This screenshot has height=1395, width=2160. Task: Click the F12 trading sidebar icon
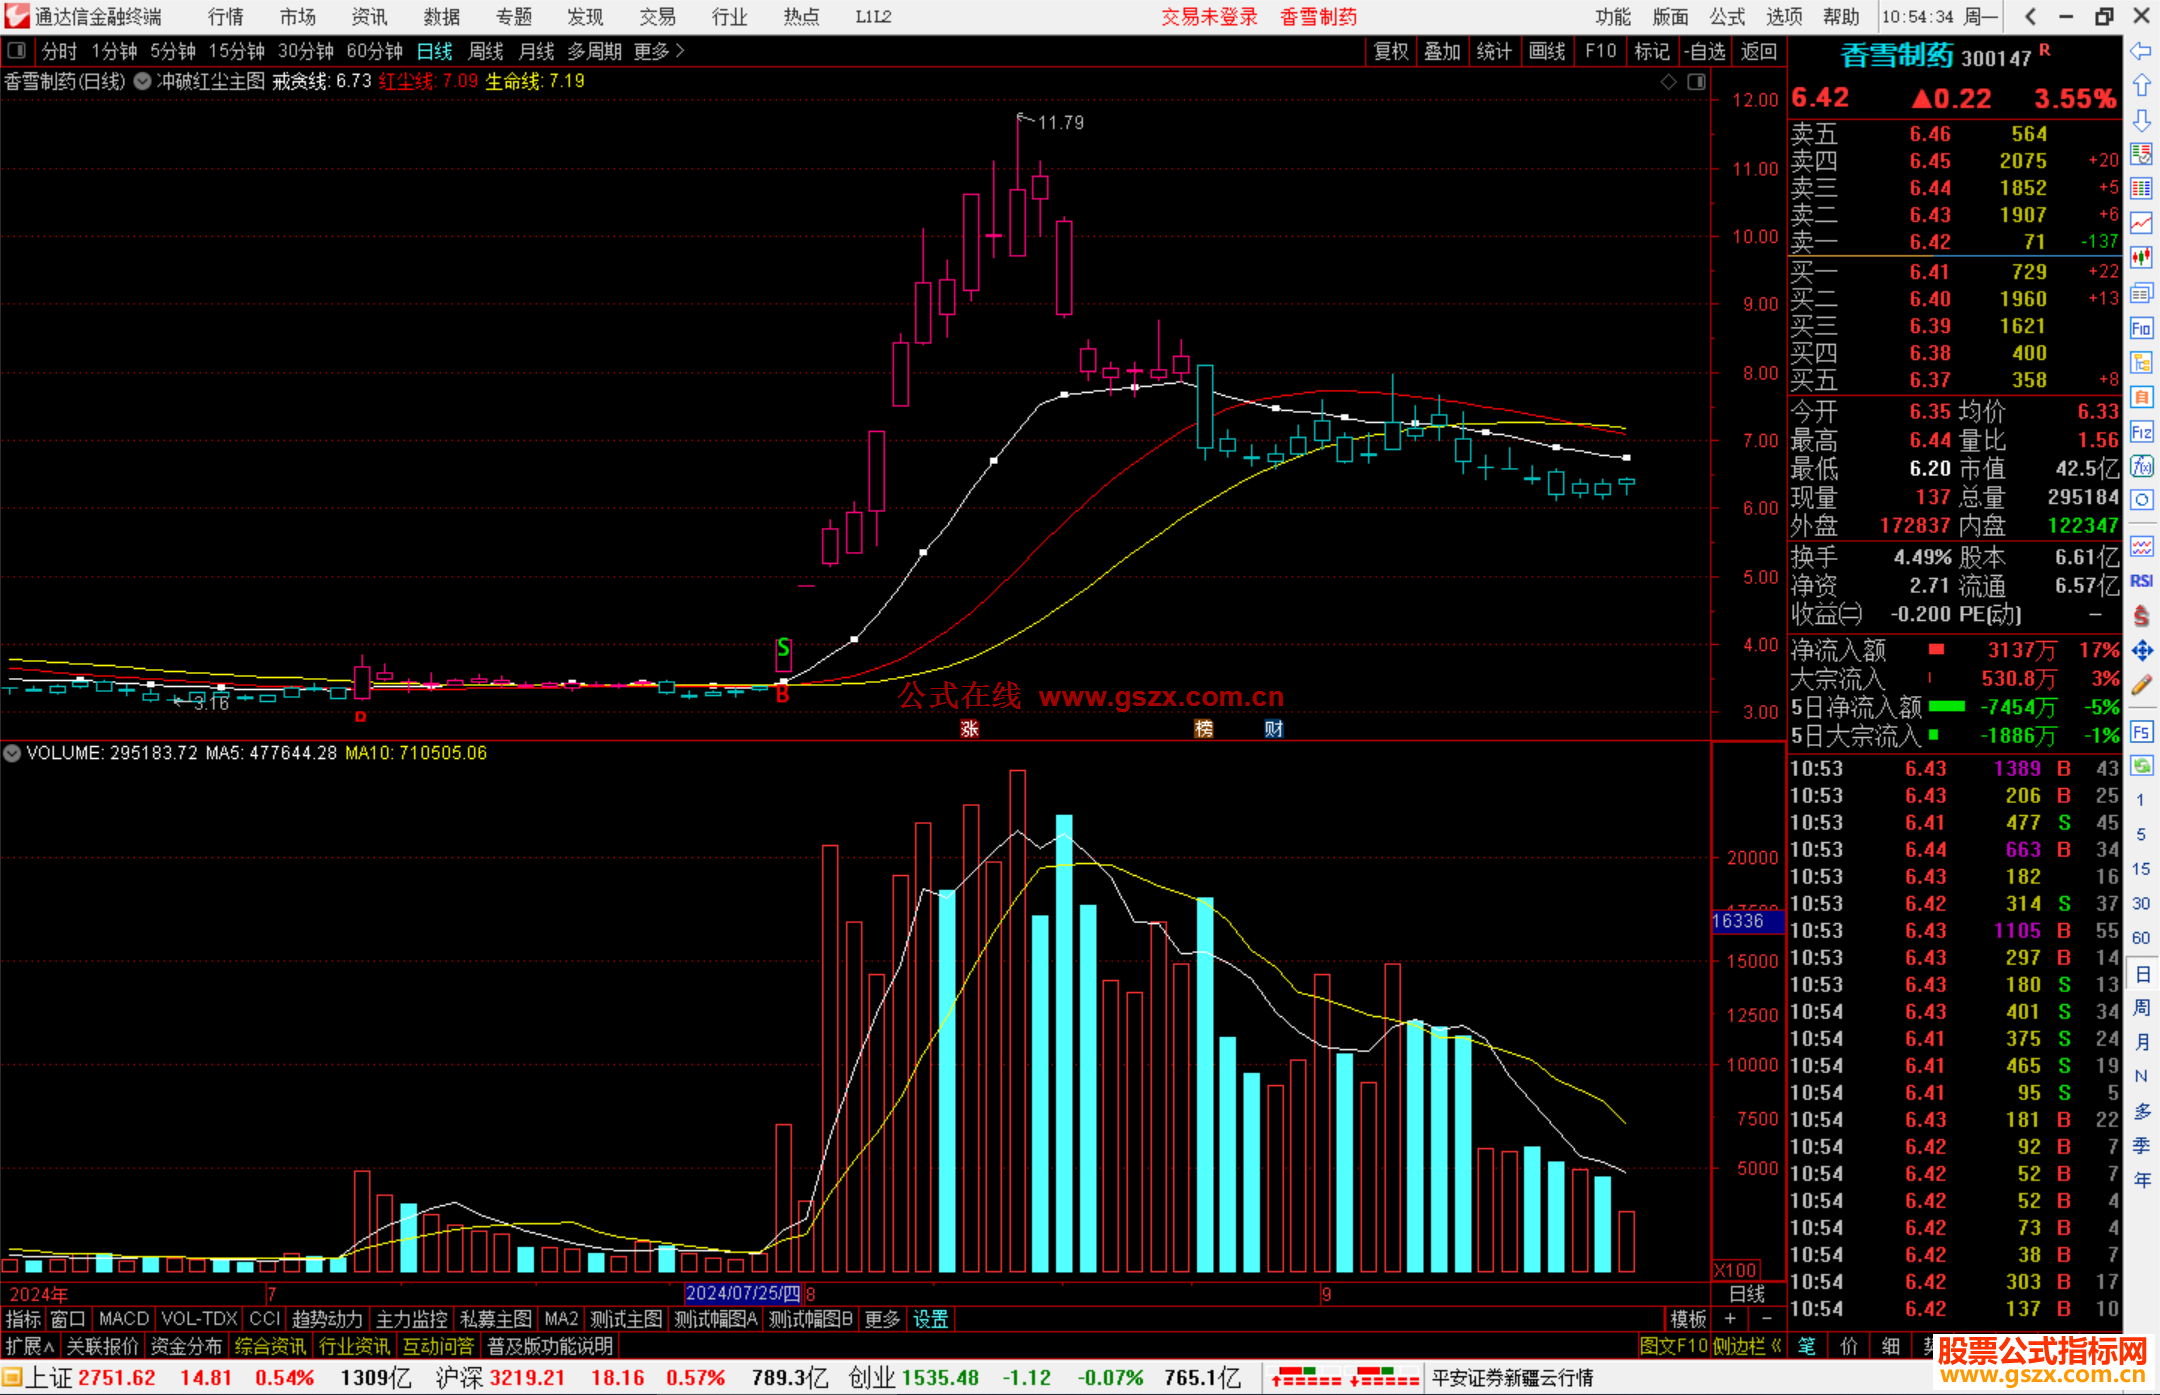(x=2141, y=432)
